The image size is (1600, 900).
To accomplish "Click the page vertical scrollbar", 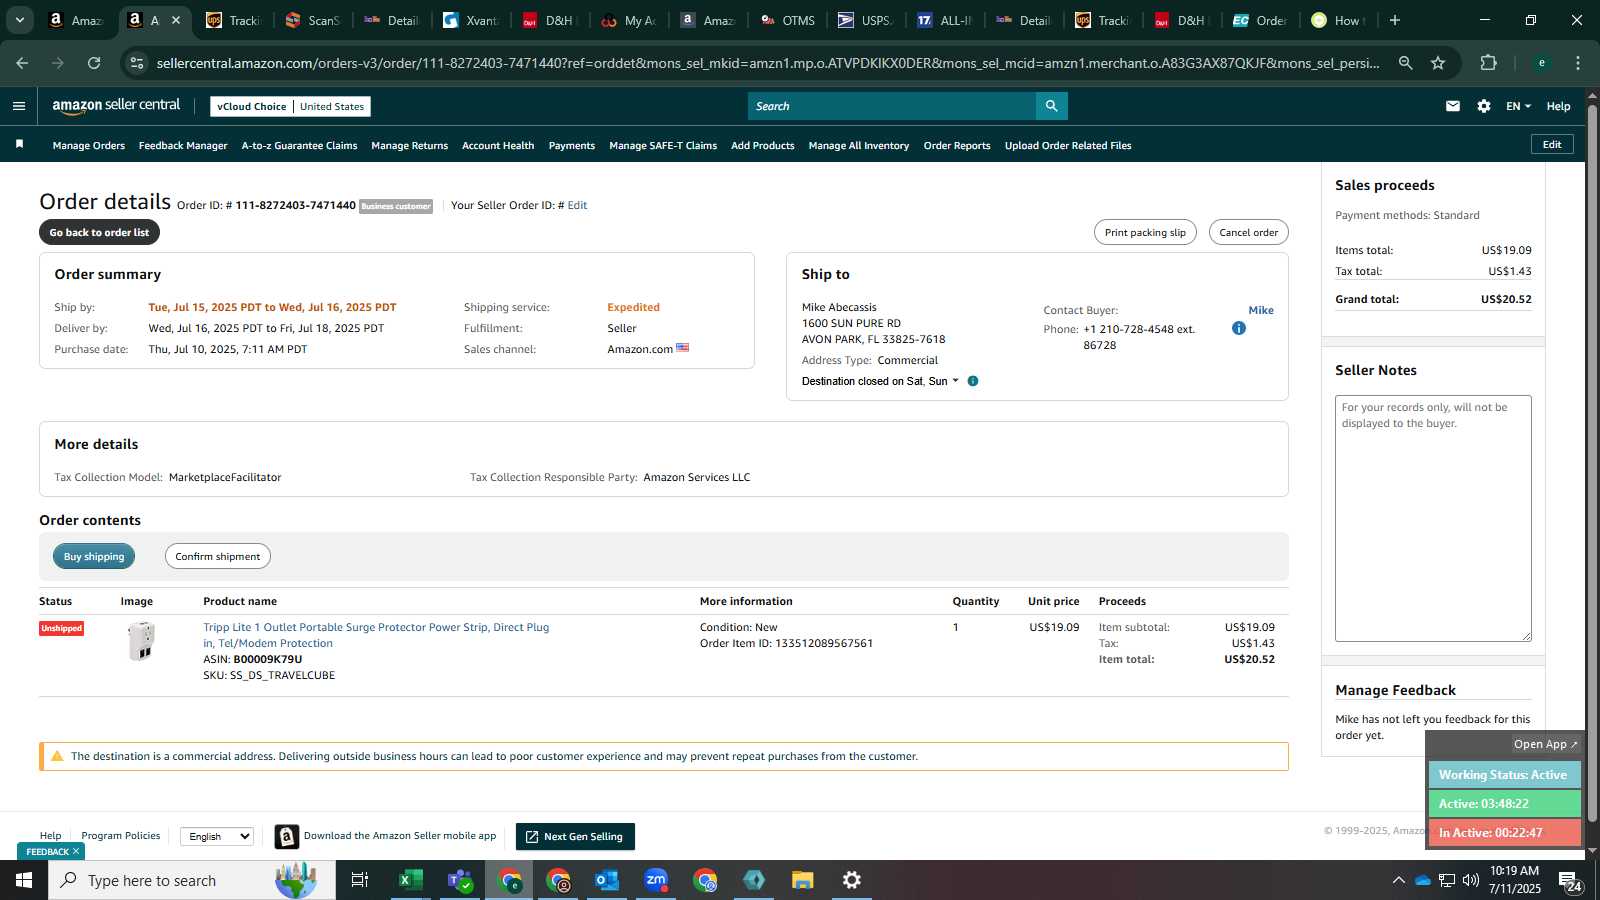I will coord(1592,465).
